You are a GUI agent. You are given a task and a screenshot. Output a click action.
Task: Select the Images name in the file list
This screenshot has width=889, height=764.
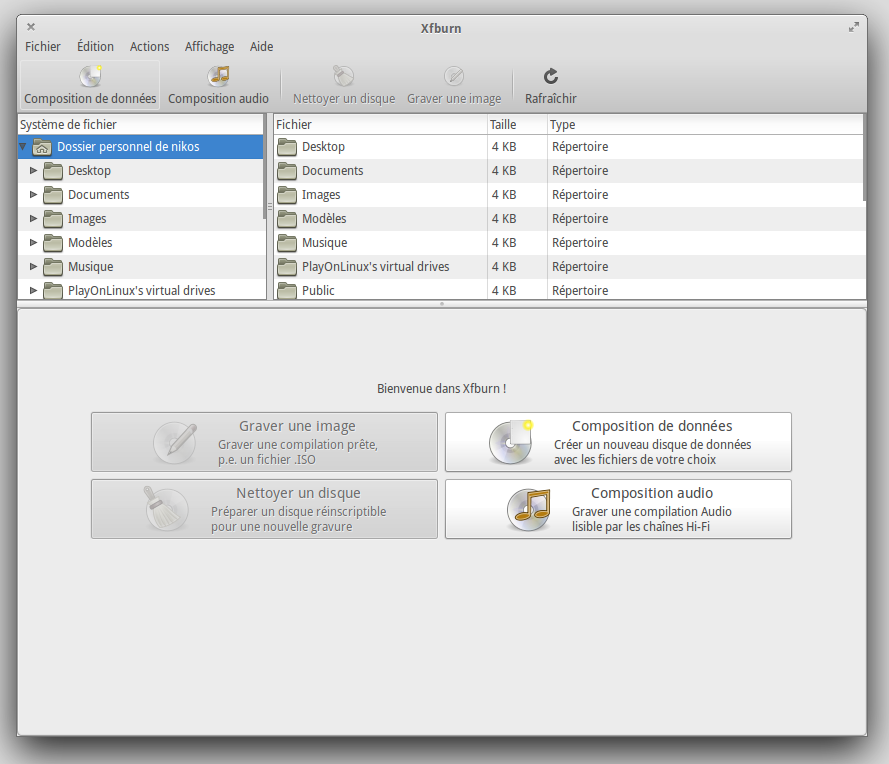coord(321,194)
